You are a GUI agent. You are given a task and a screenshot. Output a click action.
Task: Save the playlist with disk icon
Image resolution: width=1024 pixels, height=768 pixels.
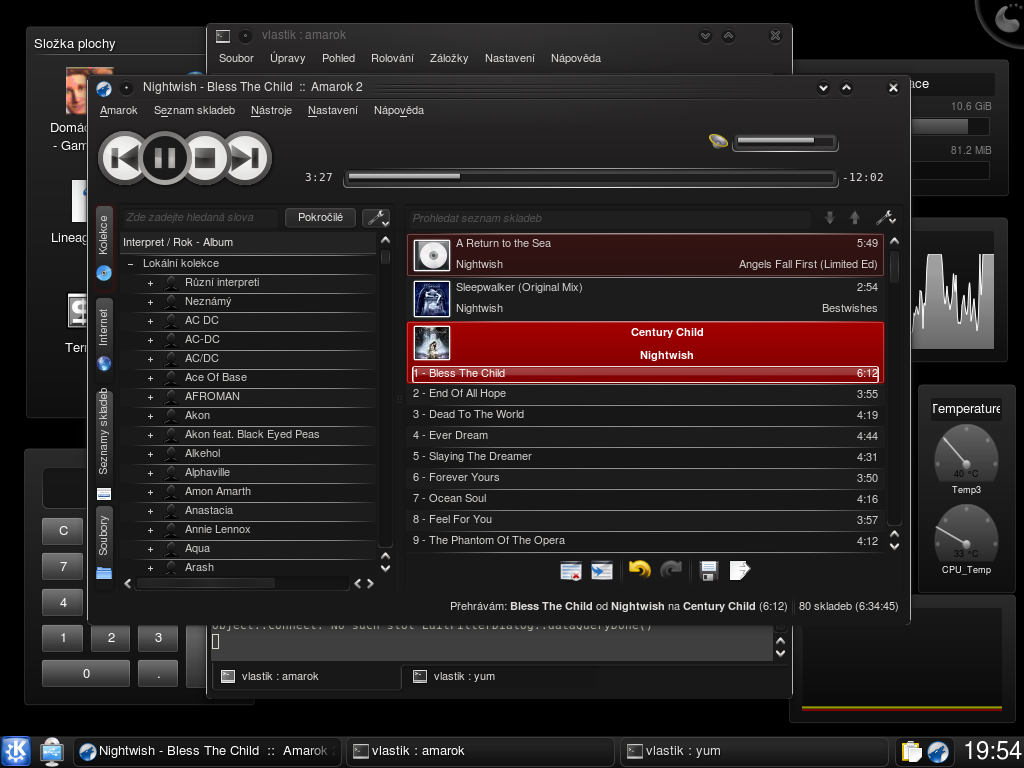click(x=709, y=570)
